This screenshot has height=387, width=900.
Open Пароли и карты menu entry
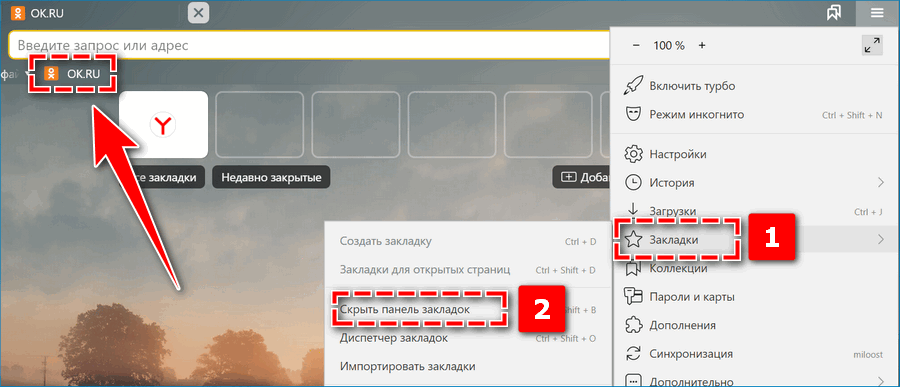pyautogui.click(x=755, y=297)
